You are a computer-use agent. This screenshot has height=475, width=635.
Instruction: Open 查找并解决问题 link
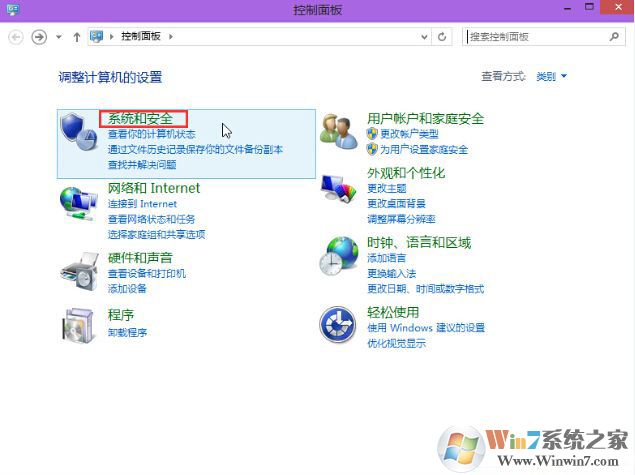point(142,165)
